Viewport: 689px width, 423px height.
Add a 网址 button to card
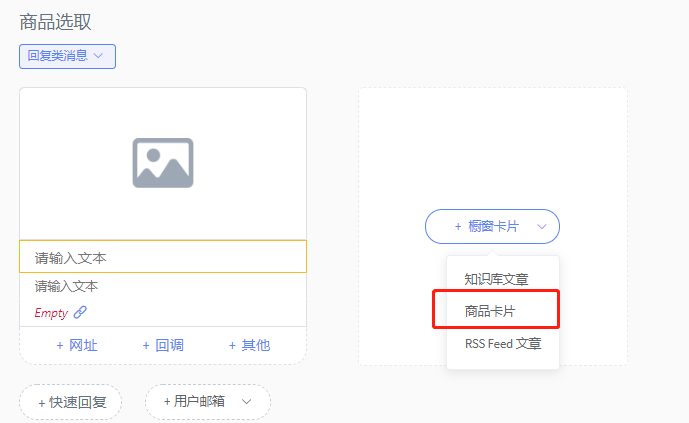(x=76, y=345)
